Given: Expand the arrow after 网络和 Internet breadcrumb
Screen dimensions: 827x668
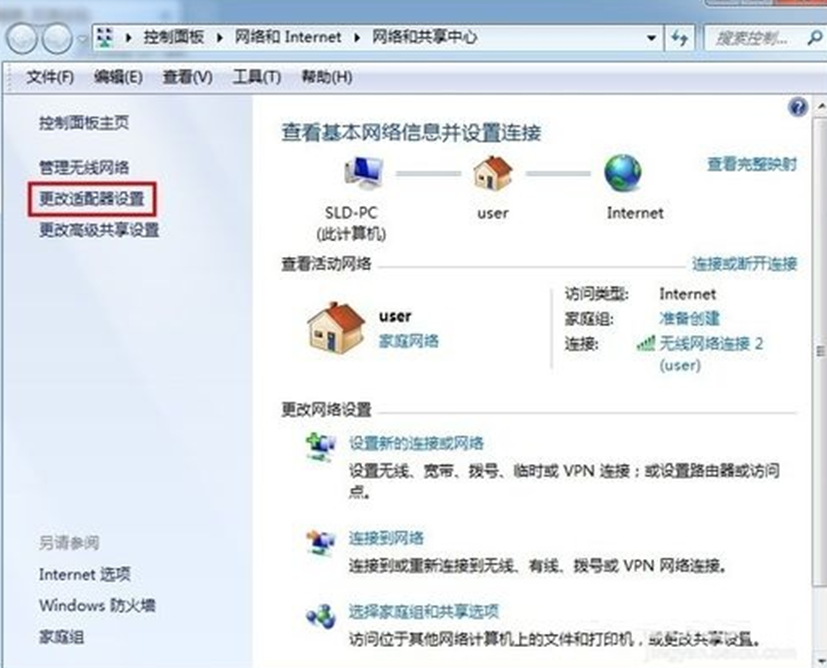Looking at the screenshot, I should pos(357,37).
